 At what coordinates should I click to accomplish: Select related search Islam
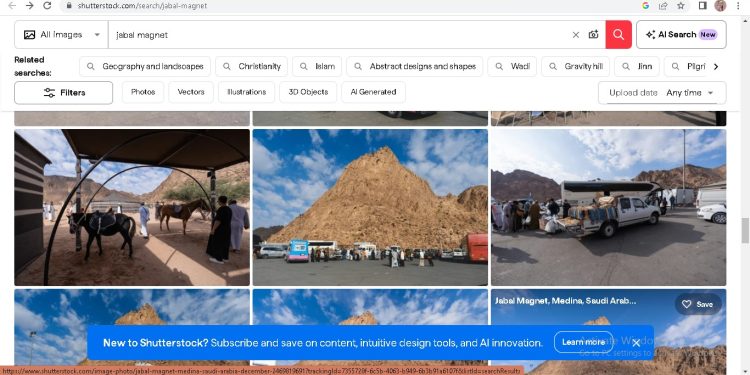(x=317, y=66)
